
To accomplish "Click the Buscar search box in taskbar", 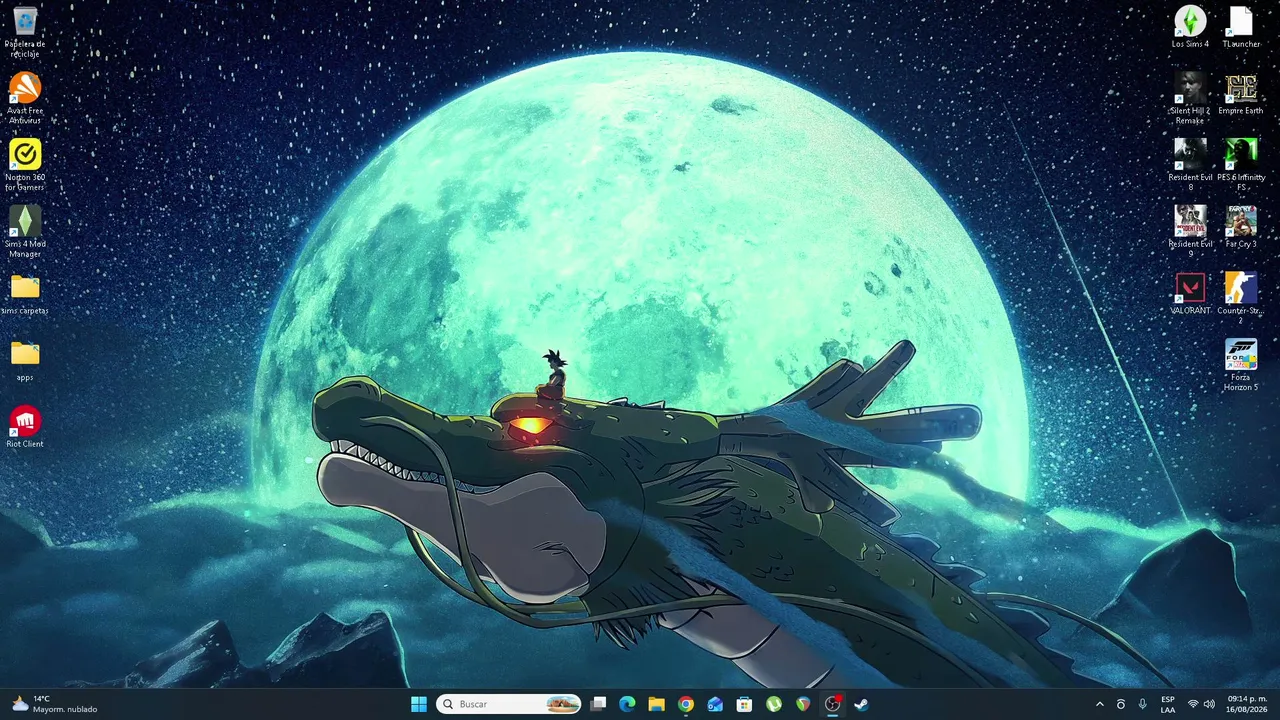I will (x=510, y=704).
